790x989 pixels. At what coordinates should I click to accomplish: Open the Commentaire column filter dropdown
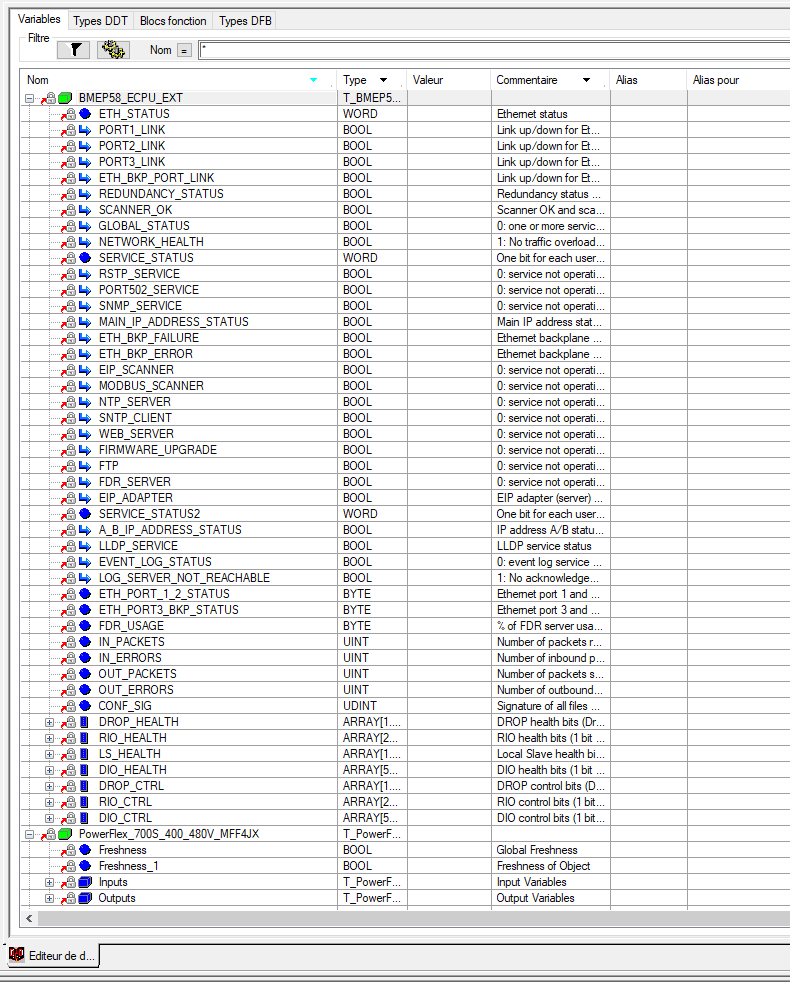(x=586, y=80)
